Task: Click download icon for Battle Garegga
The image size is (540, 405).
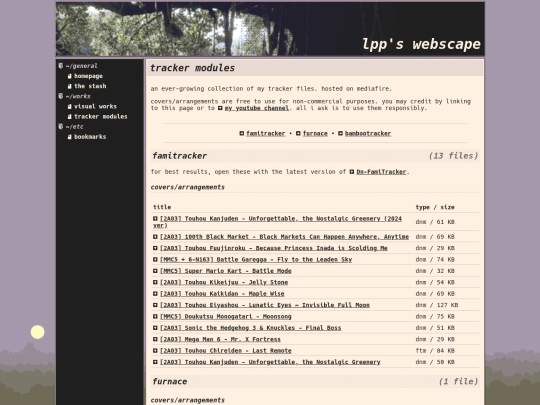Action: pos(155,259)
